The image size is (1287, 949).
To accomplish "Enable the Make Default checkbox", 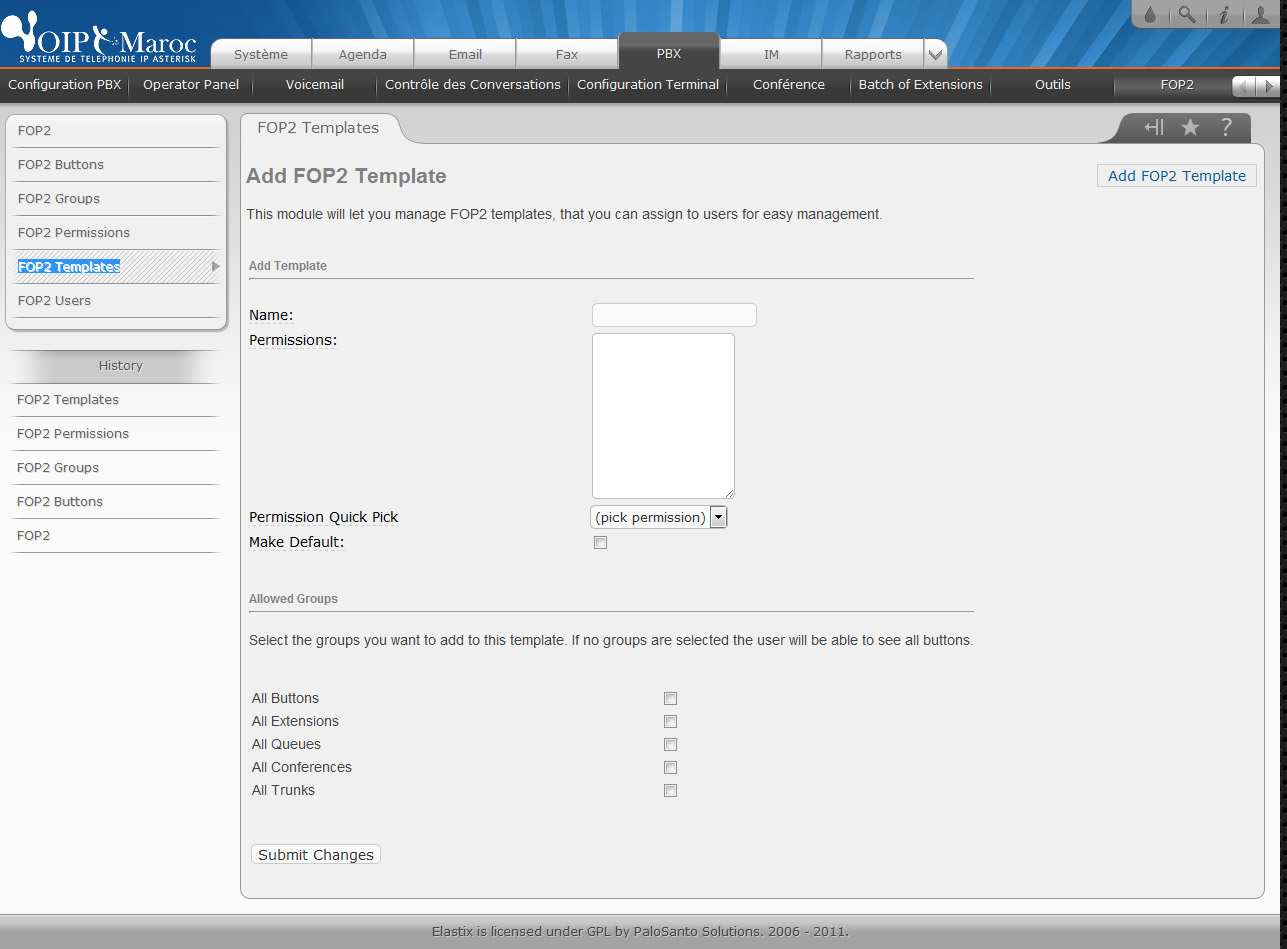I will point(600,543).
